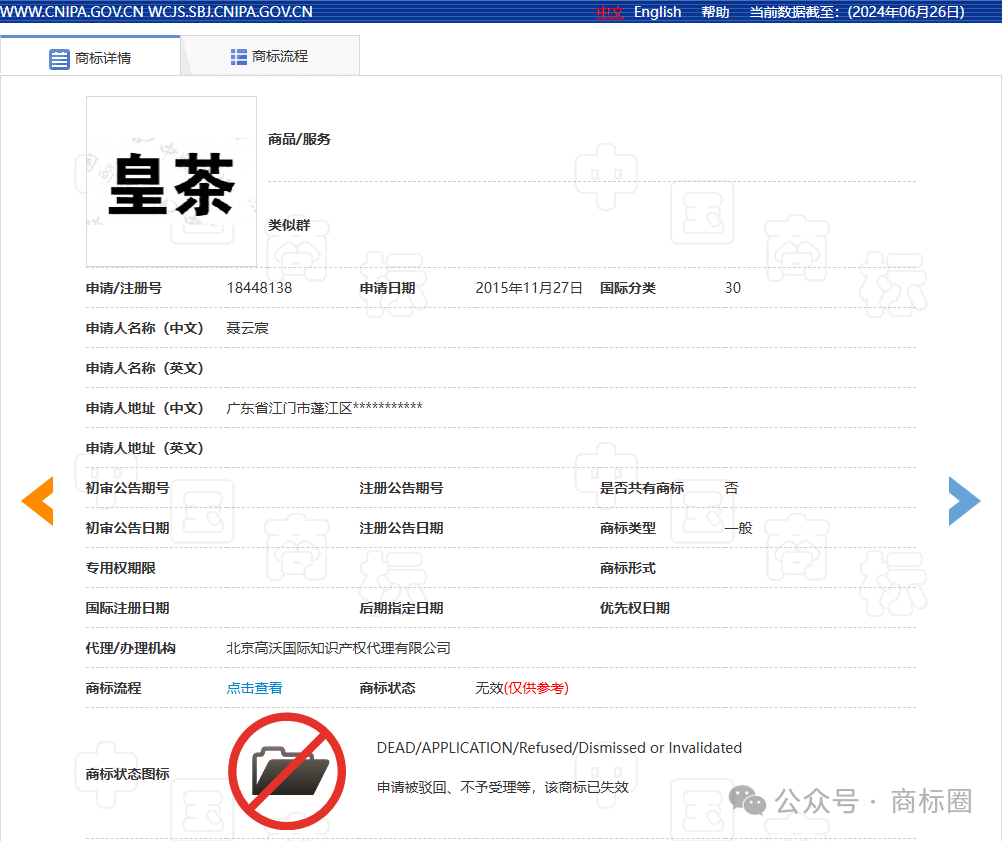Click the 商标详情 tab list icon
This screenshot has width=1004, height=841.
(x=60, y=59)
